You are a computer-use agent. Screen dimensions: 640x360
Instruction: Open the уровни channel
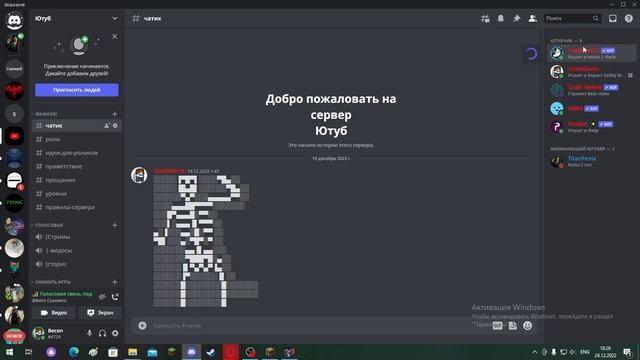coord(77,193)
